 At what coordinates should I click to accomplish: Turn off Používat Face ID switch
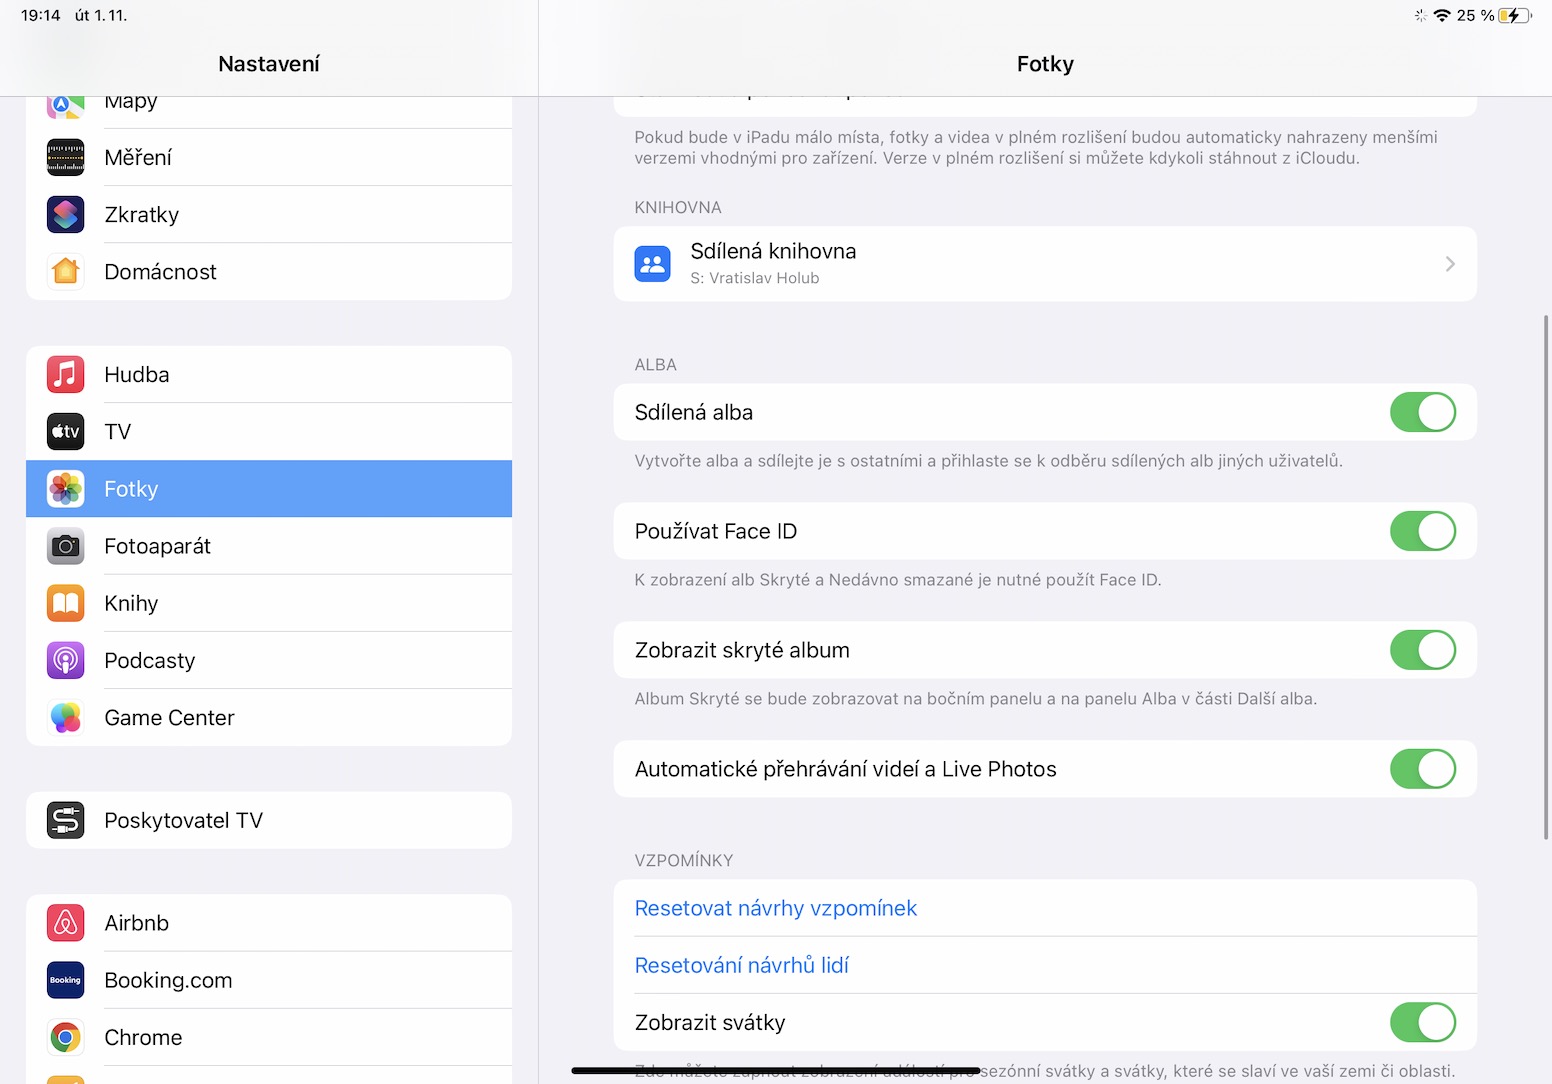1422,531
